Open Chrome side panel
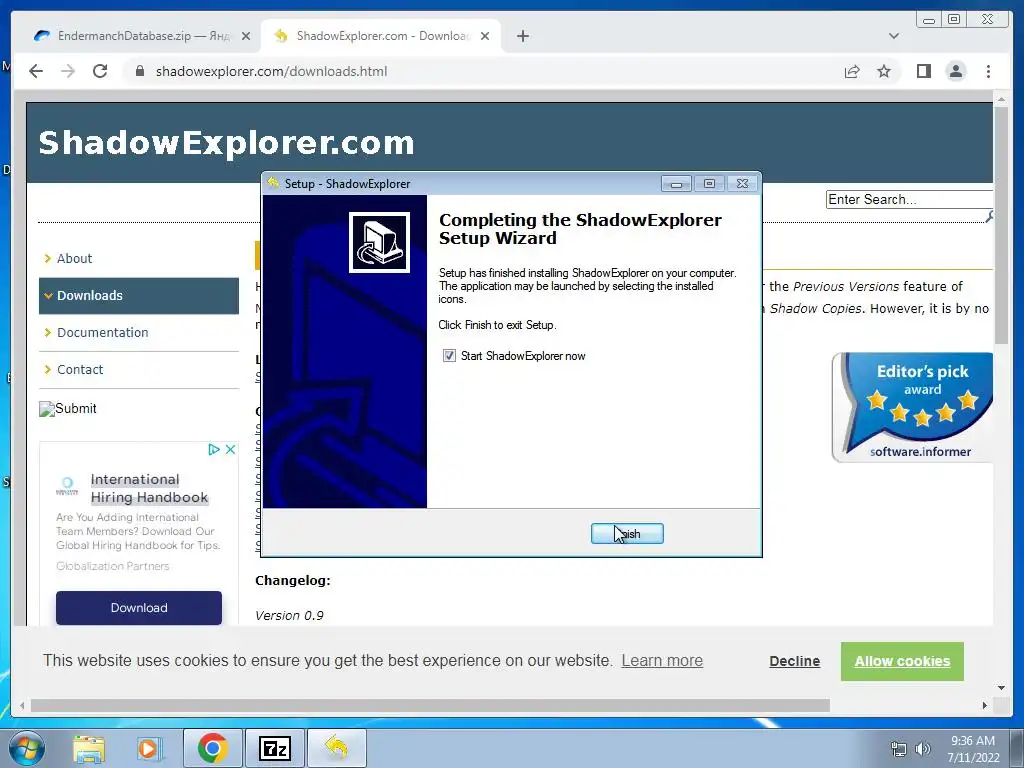1024x768 pixels. 923,71
